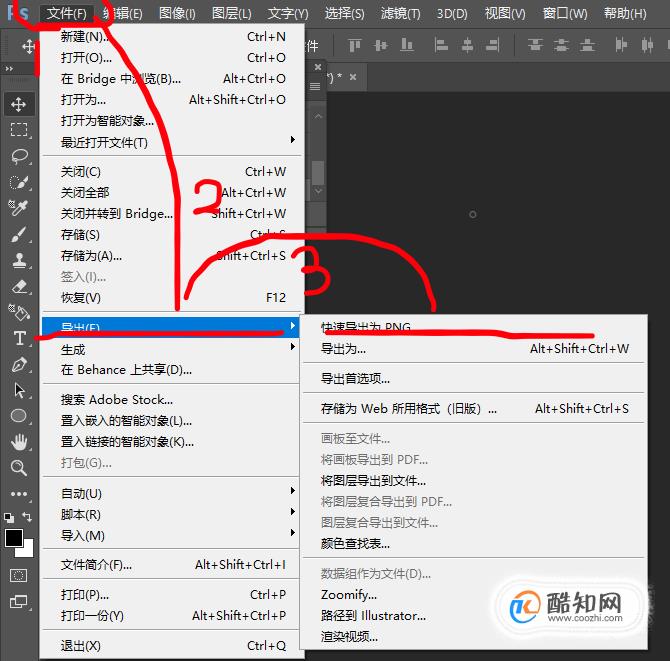Close the document tab
670x661 pixels.
[x=353, y=77]
